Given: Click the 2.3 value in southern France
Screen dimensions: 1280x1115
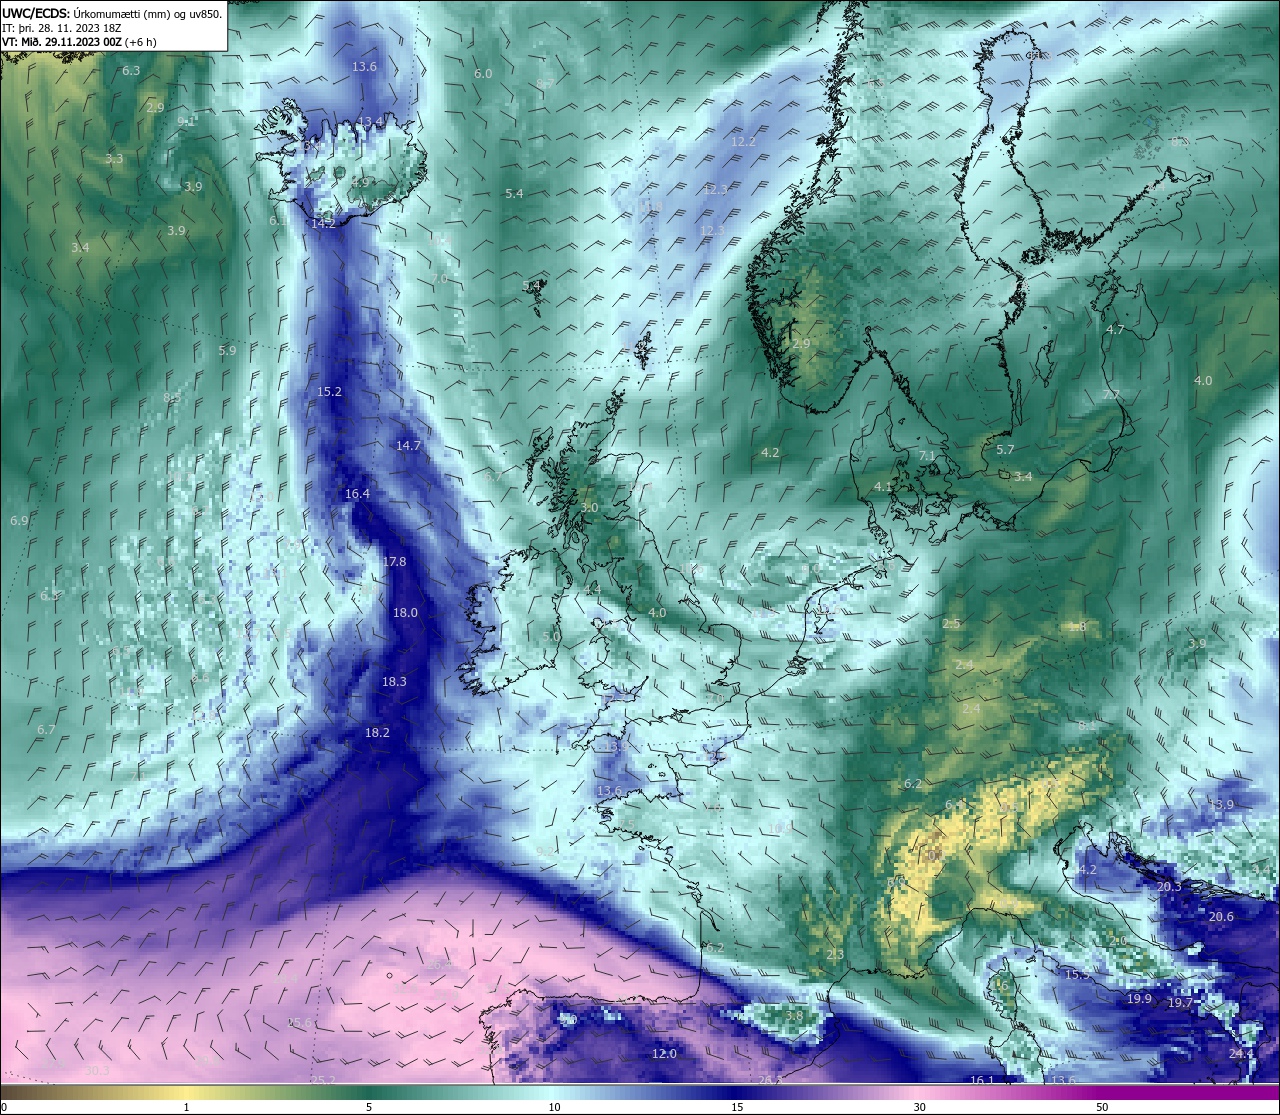Looking at the screenshot, I should point(835,955).
